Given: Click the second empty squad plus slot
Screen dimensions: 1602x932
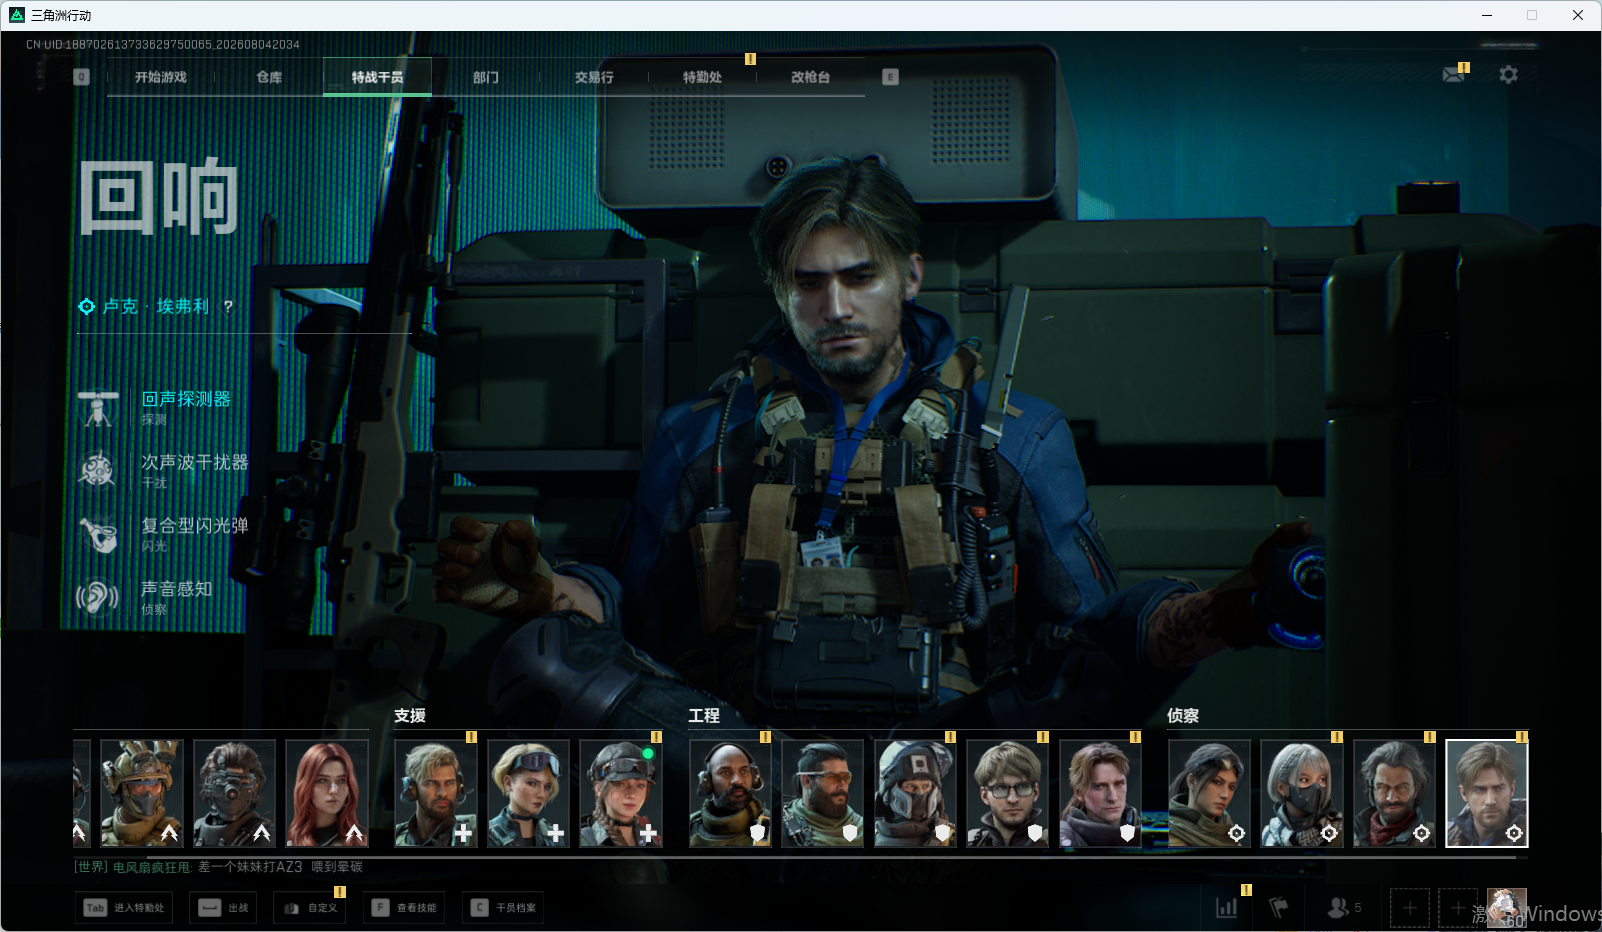Looking at the screenshot, I should click(x=1458, y=908).
